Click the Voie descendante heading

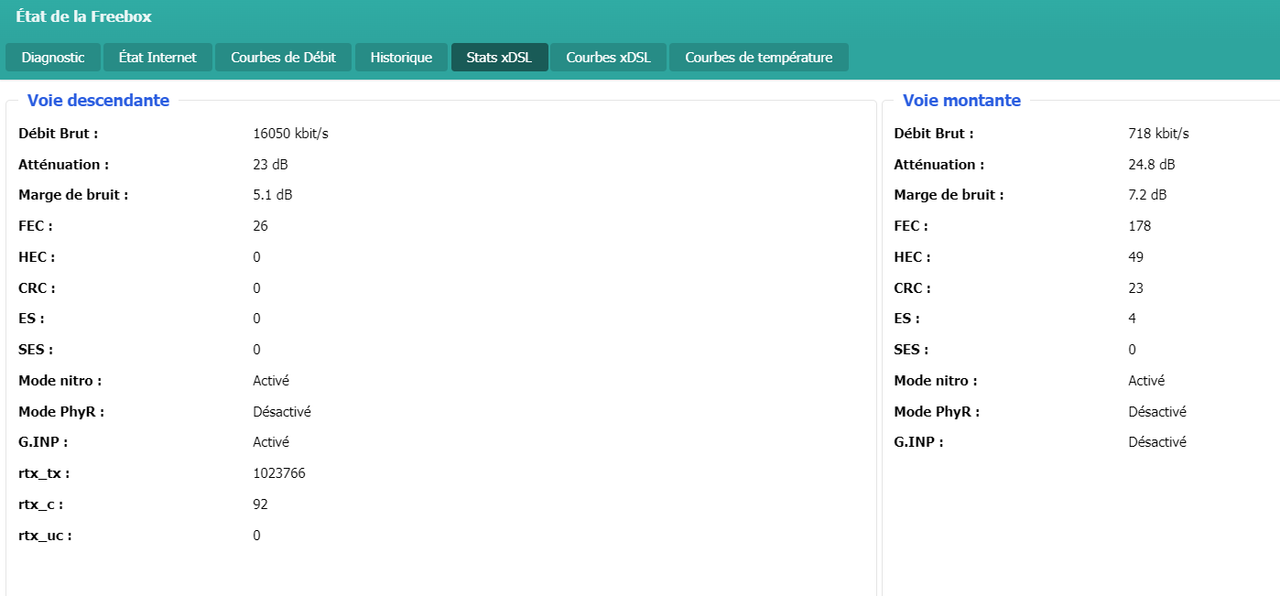(x=98, y=100)
